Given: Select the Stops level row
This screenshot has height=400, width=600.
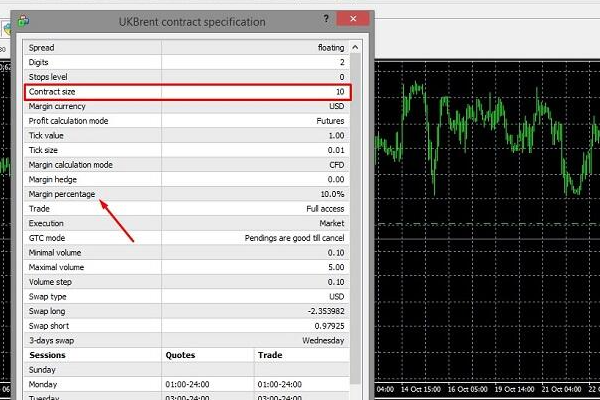Looking at the screenshot, I should [x=187, y=76].
